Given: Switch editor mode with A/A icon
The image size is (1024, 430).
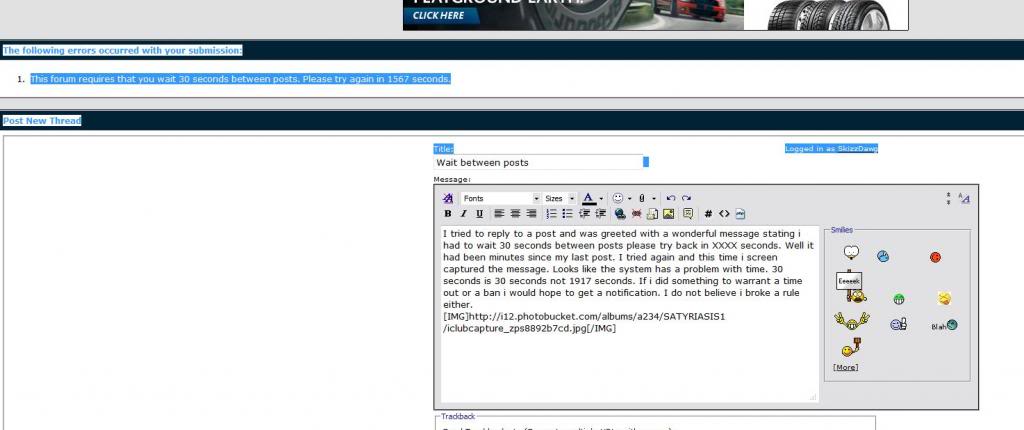Looking at the screenshot, I should (x=964, y=198).
